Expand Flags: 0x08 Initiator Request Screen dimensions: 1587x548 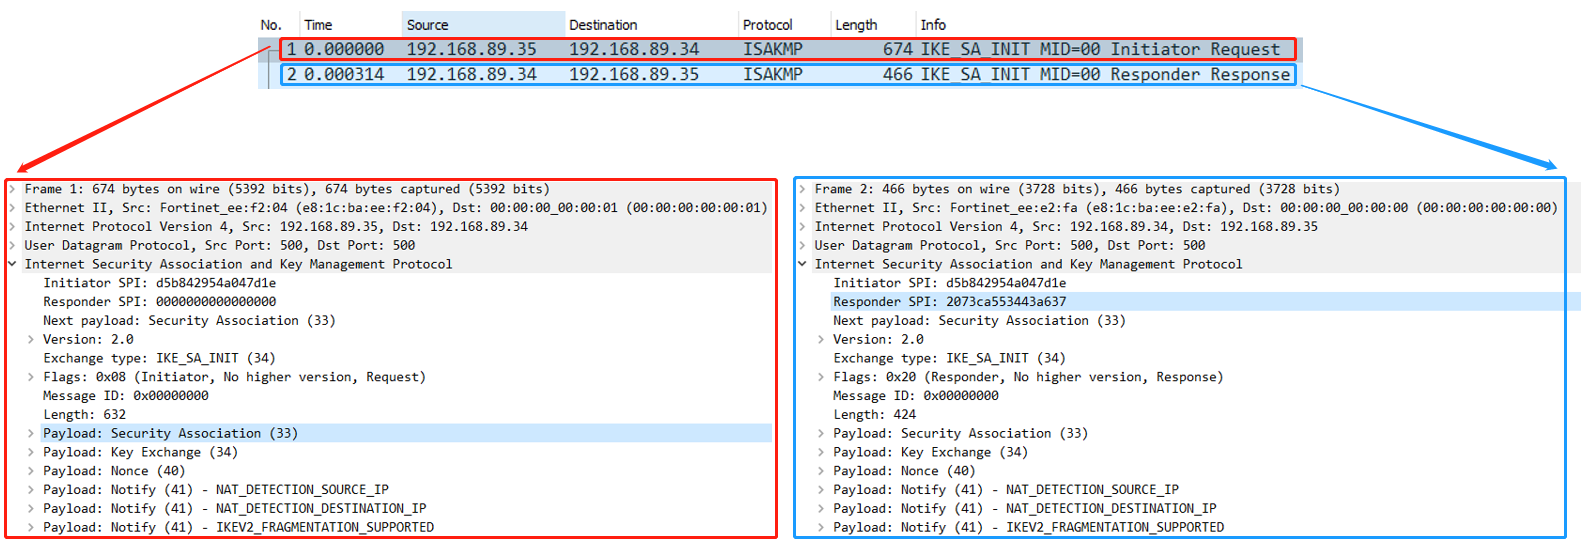31,377
